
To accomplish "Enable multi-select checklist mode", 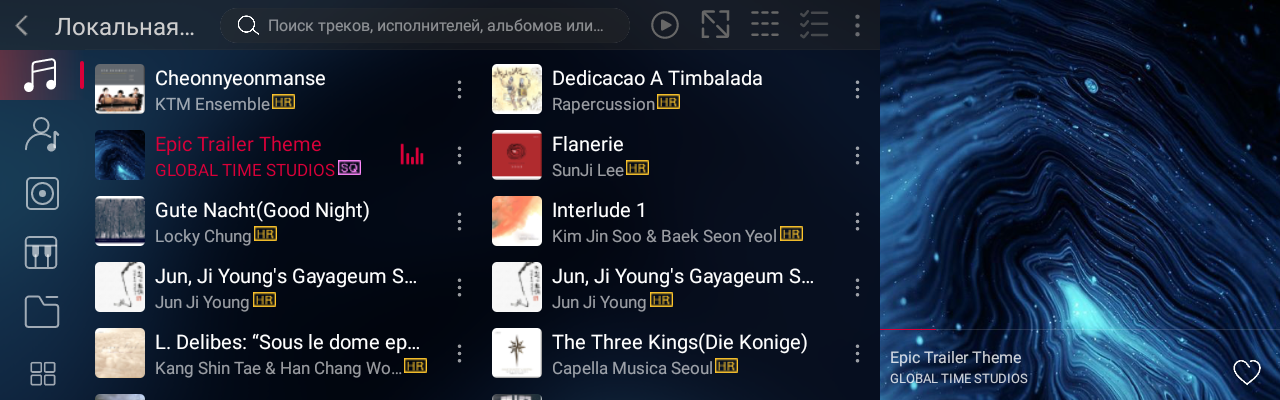I will click(x=814, y=26).
